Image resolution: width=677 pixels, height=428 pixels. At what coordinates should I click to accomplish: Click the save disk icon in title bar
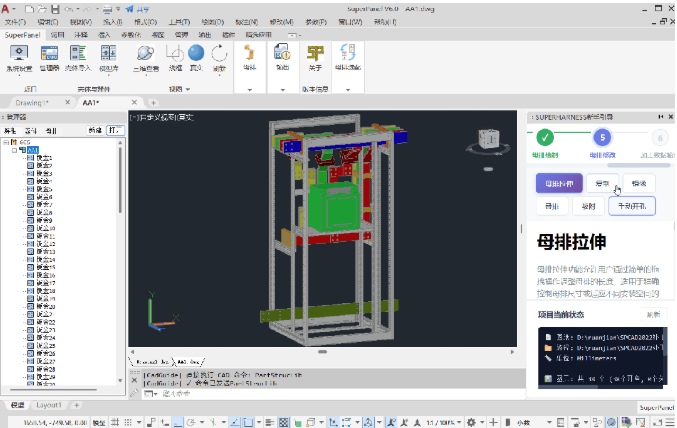pyautogui.click(x=55, y=9)
